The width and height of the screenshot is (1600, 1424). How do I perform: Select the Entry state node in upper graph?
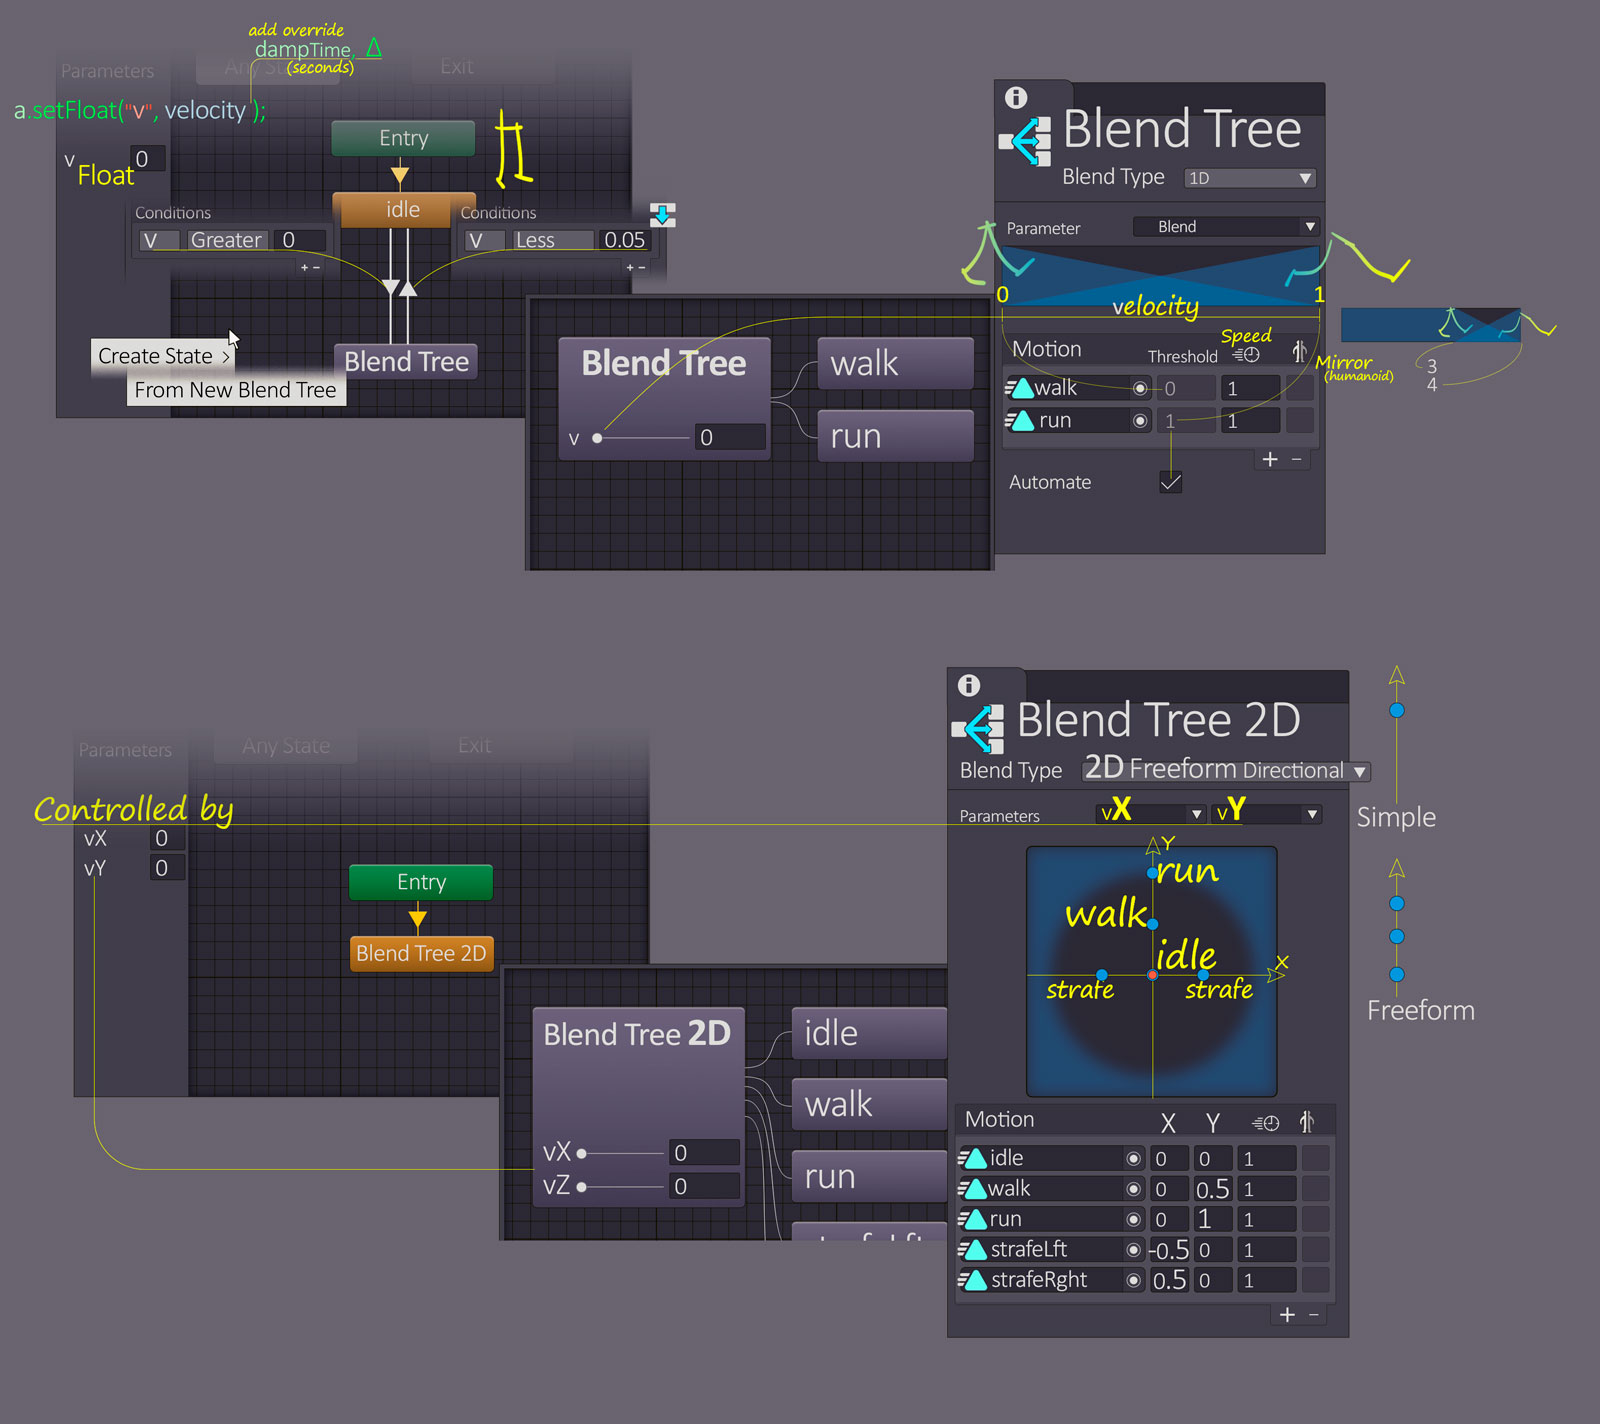point(403,138)
